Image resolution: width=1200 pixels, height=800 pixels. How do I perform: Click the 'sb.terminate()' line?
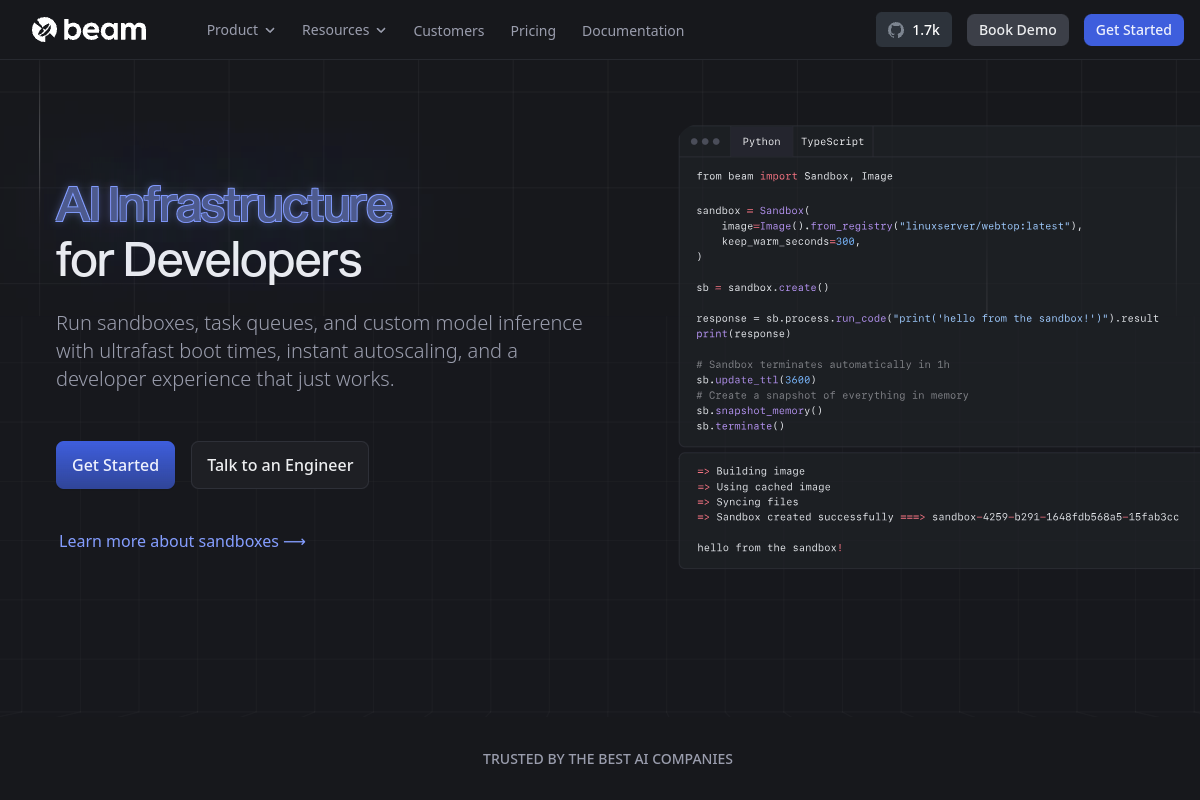pos(741,426)
